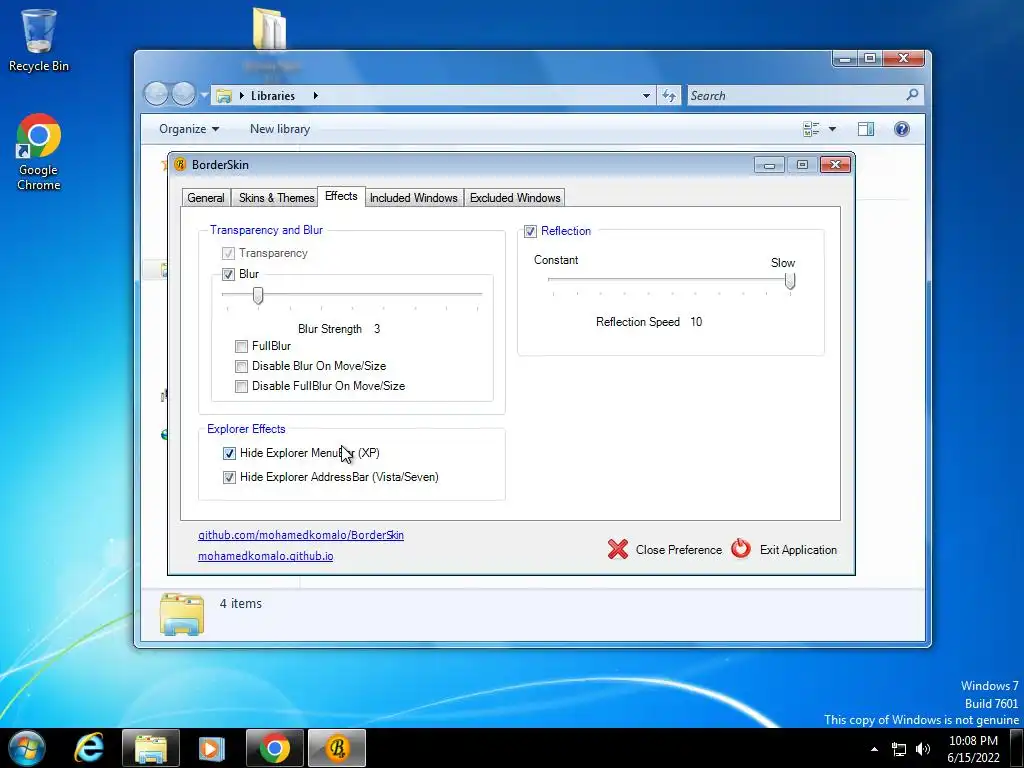The height and width of the screenshot is (768, 1024).
Task: Open the Recycle Bin desktop icon
Action: coord(38,39)
